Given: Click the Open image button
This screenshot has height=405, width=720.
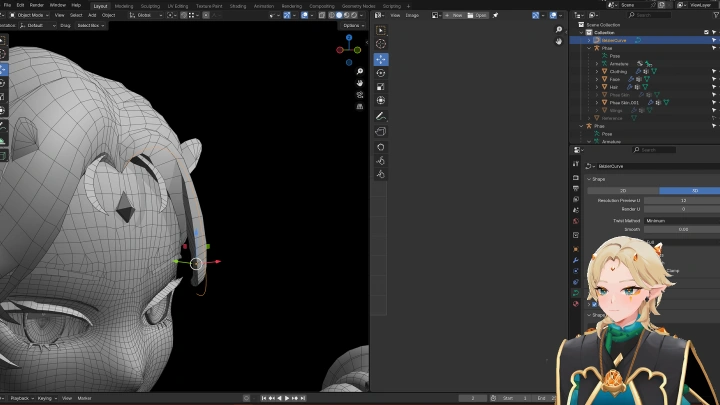Looking at the screenshot, I should pos(477,15).
